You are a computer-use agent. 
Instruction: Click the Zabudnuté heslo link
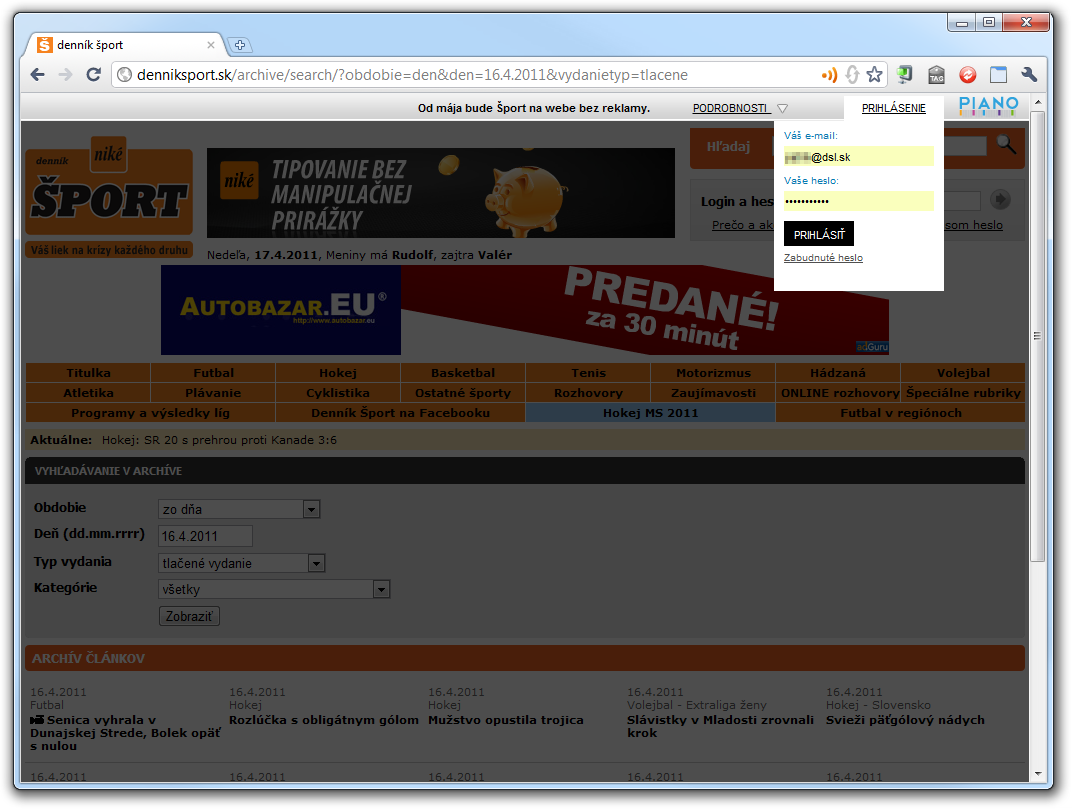[823, 258]
